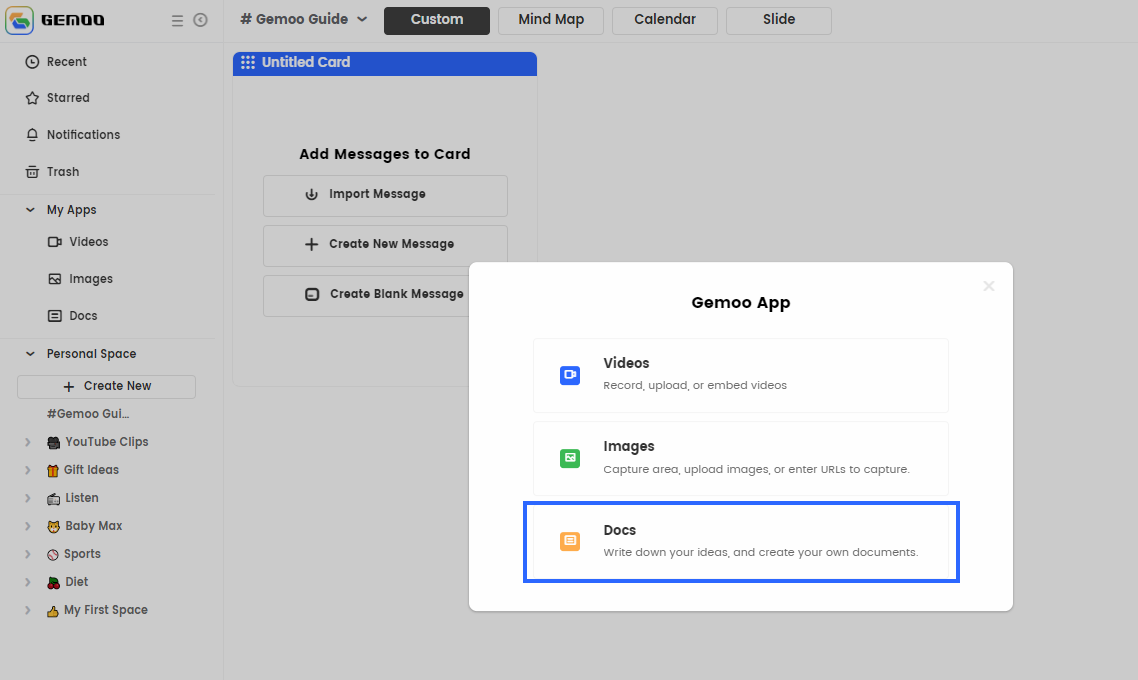Viewport: 1138px width, 680px height.
Task: Click the Recent clock icon
Action: (x=32, y=62)
